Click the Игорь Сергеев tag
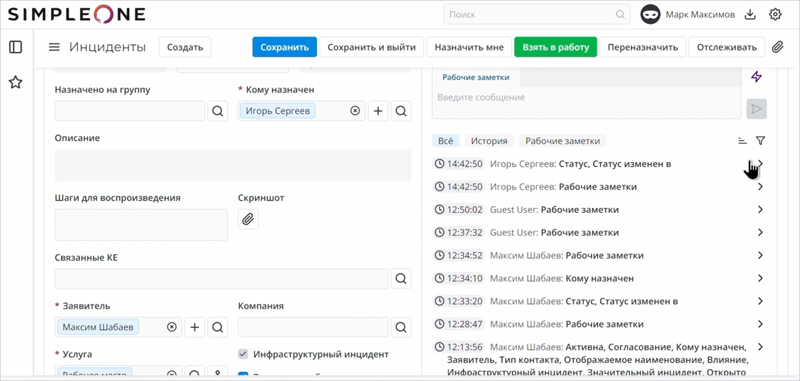The height and width of the screenshot is (381, 800). click(278, 111)
